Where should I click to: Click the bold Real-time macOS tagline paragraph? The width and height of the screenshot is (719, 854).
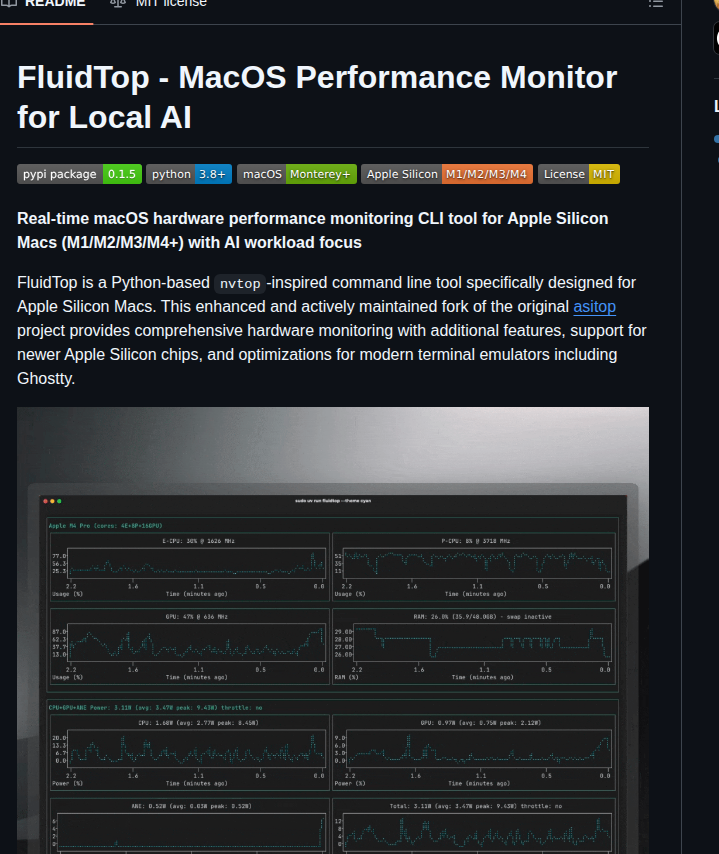tap(313, 230)
